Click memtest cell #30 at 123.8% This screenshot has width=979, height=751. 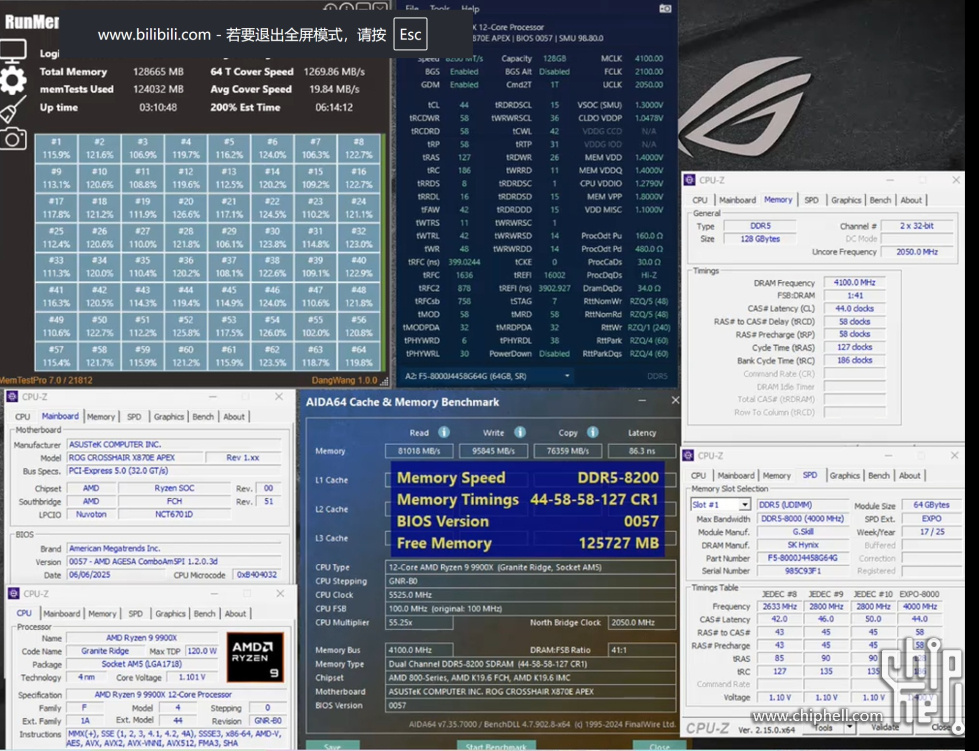click(x=272, y=237)
